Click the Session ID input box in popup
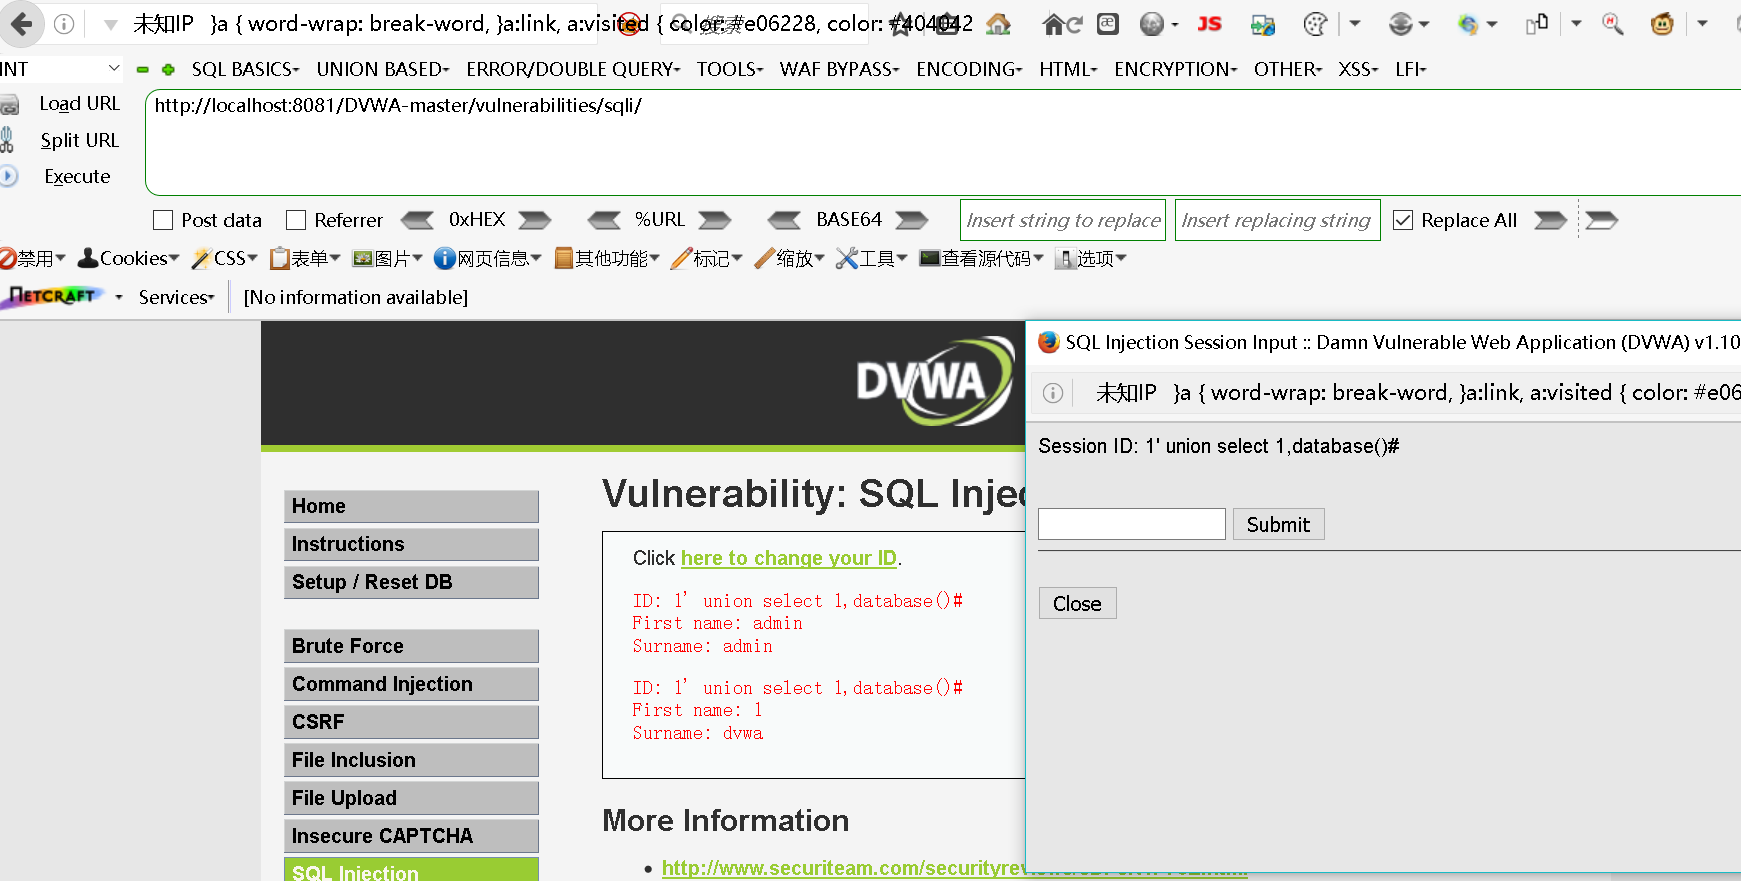Image resolution: width=1741 pixels, height=881 pixels. tap(1132, 524)
